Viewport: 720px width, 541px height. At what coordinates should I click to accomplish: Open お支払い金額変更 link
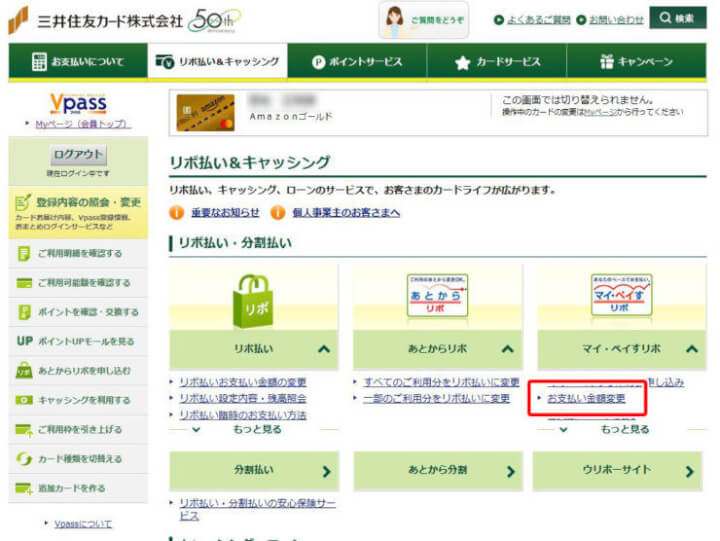coord(586,399)
